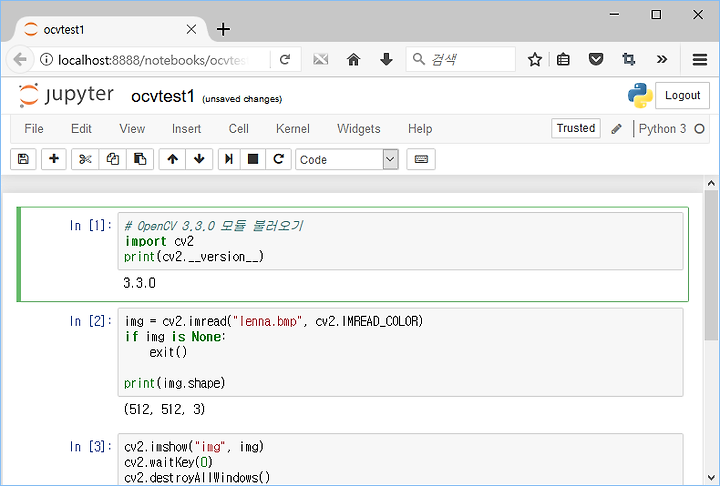Move selected cell up arrow
The width and height of the screenshot is (720, 486).
(173, 159)
